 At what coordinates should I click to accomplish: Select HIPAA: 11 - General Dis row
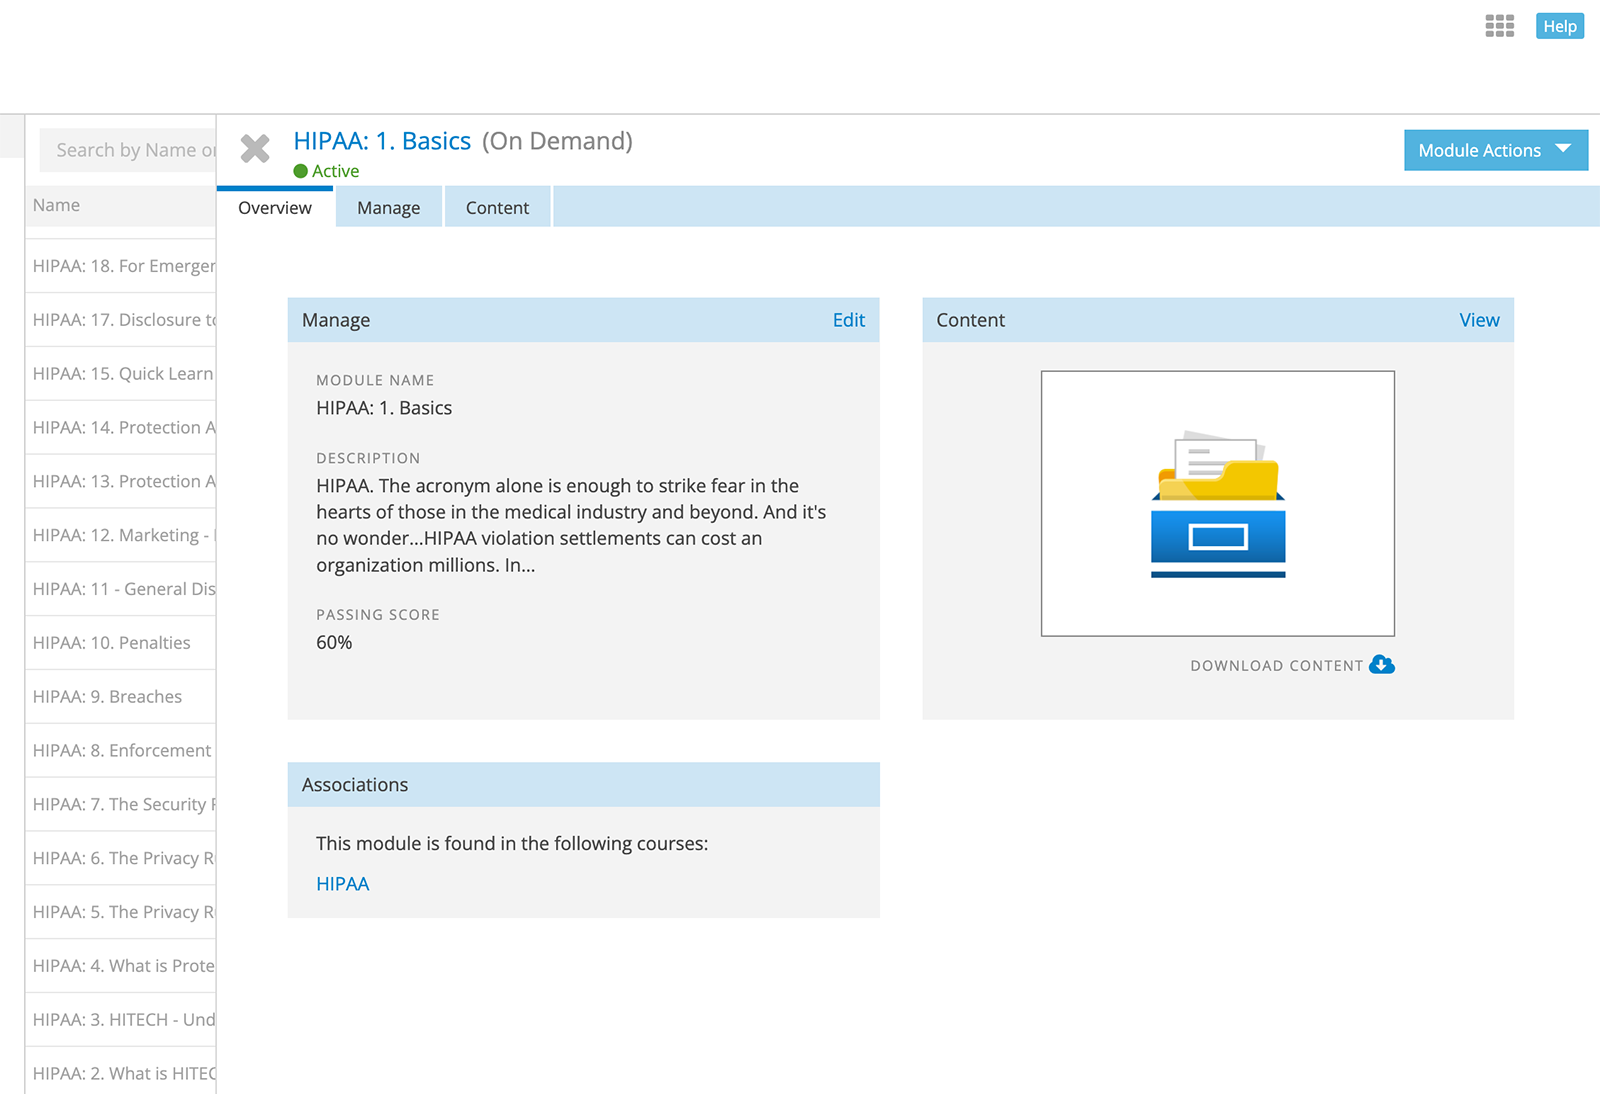[121, 590]
